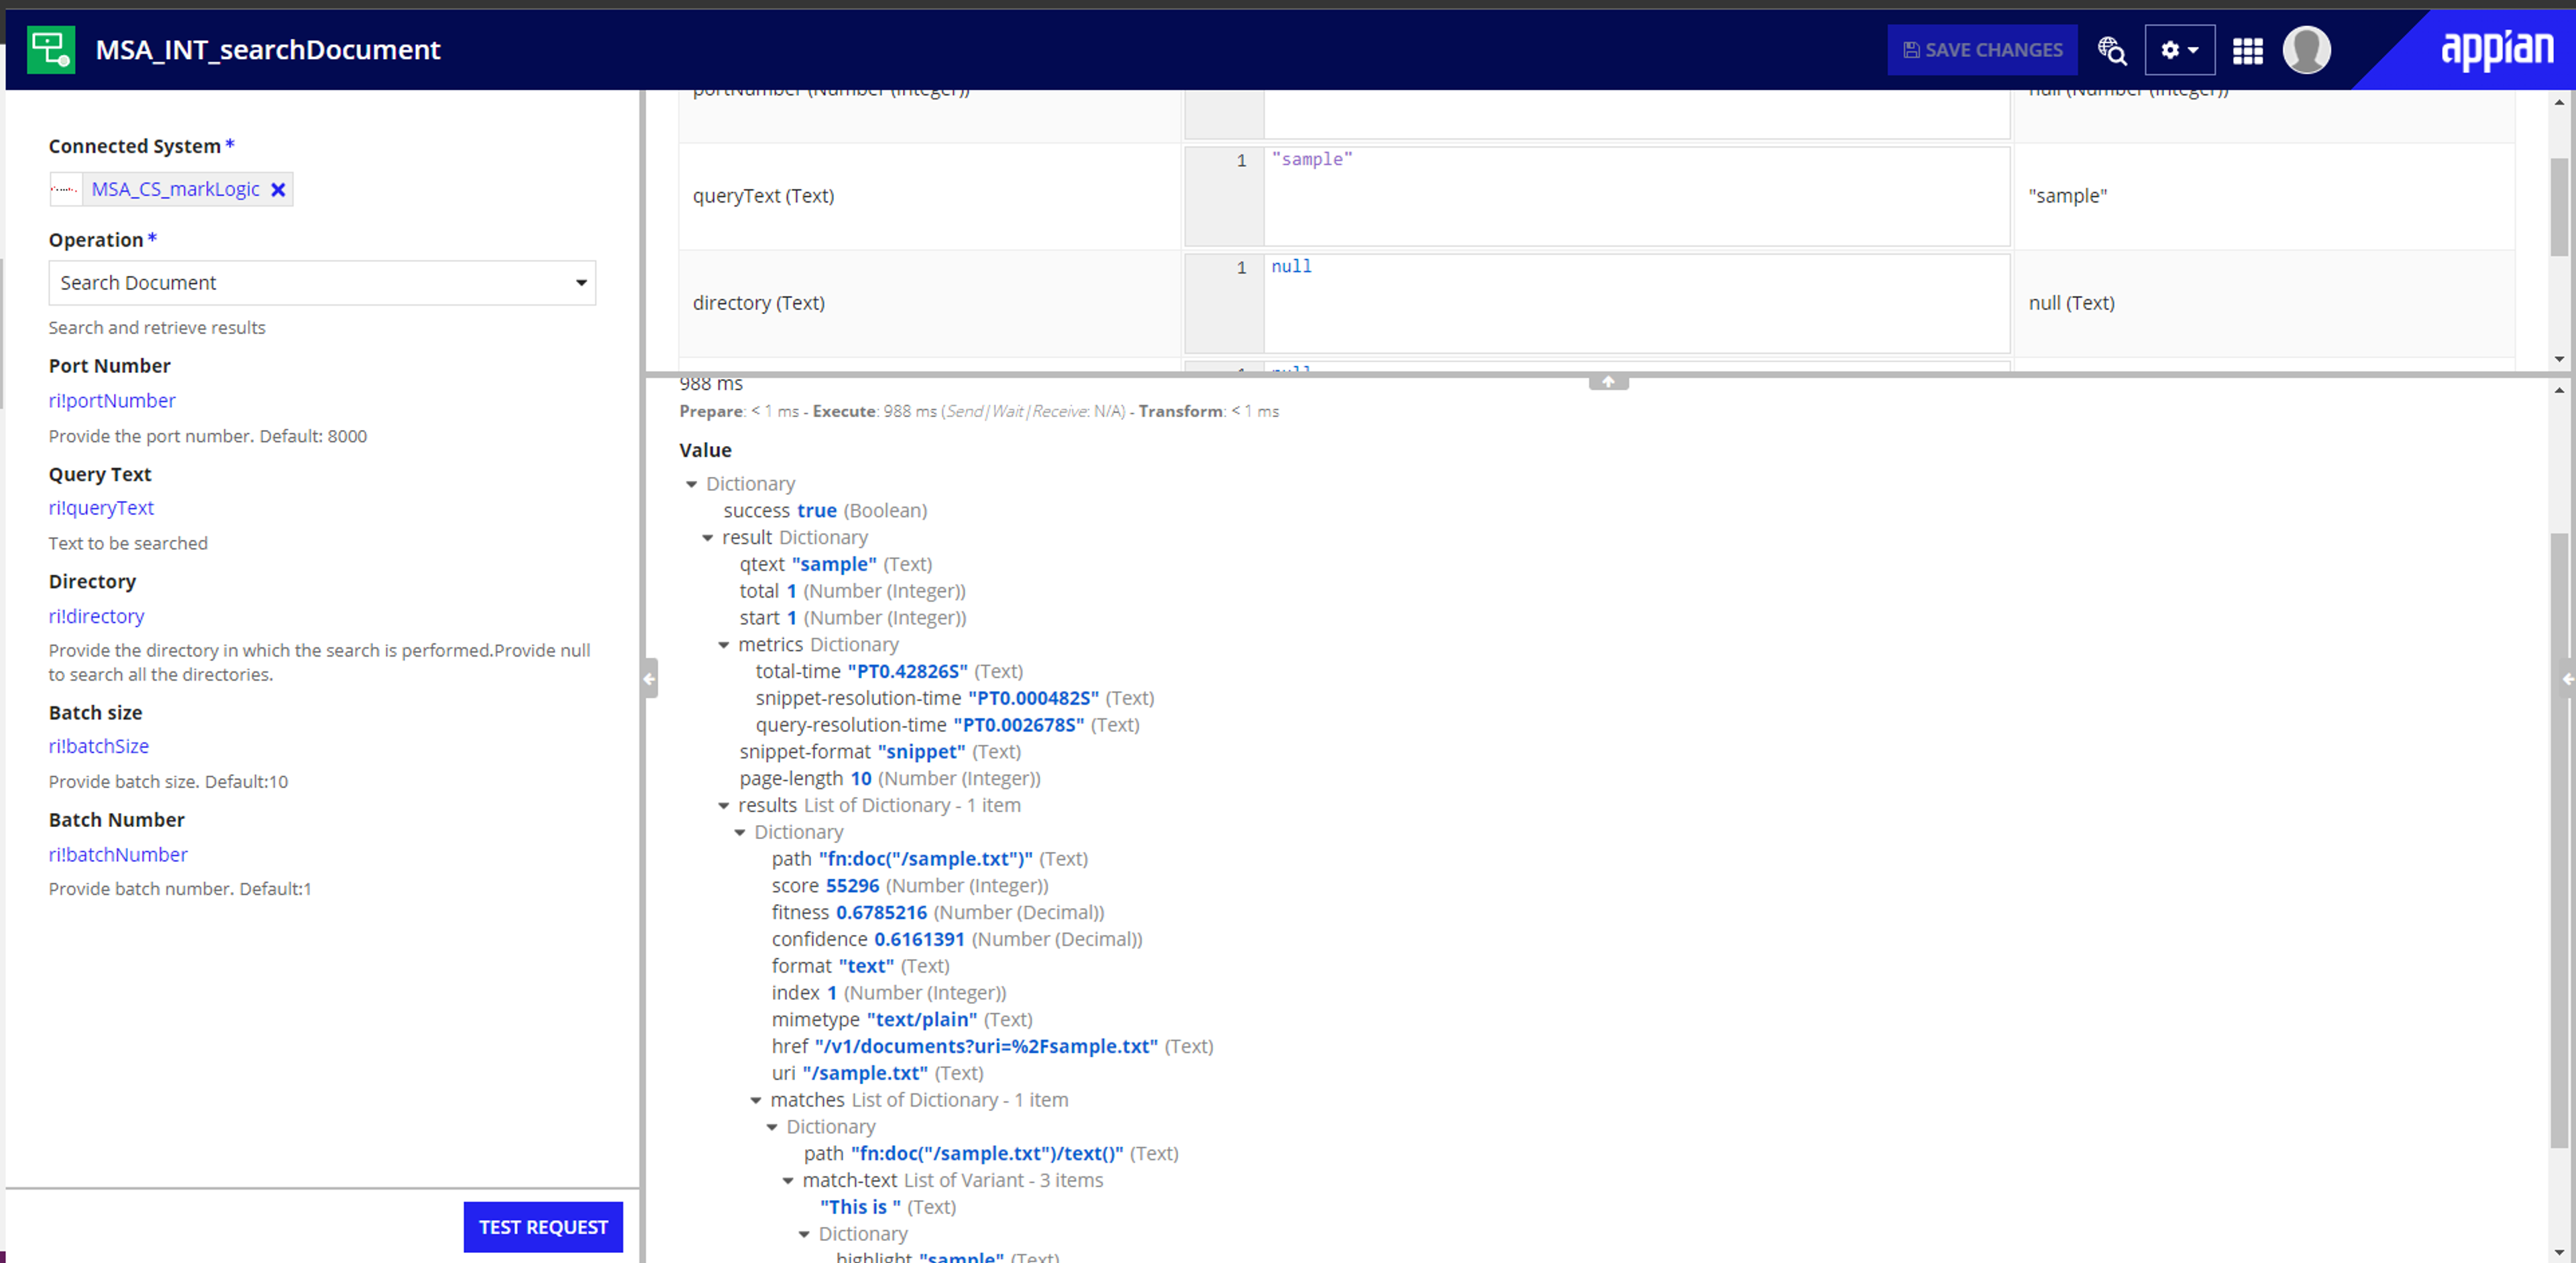2576x1263 pixels.
Task: Click the ri!directory expression link
Action: [x=96, y=616]
